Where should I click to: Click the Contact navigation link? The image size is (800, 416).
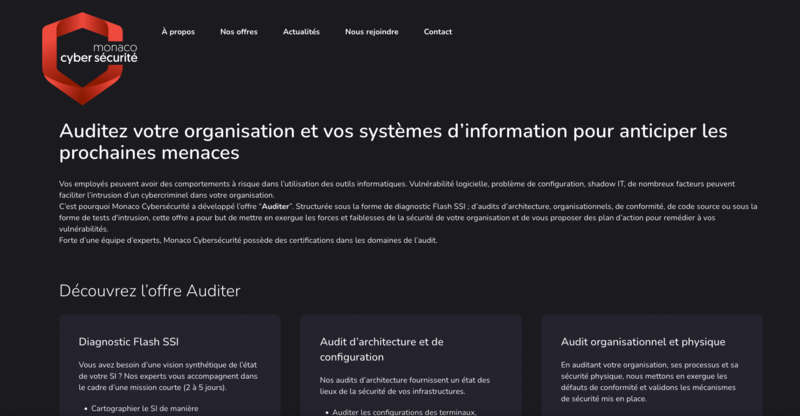437,32
